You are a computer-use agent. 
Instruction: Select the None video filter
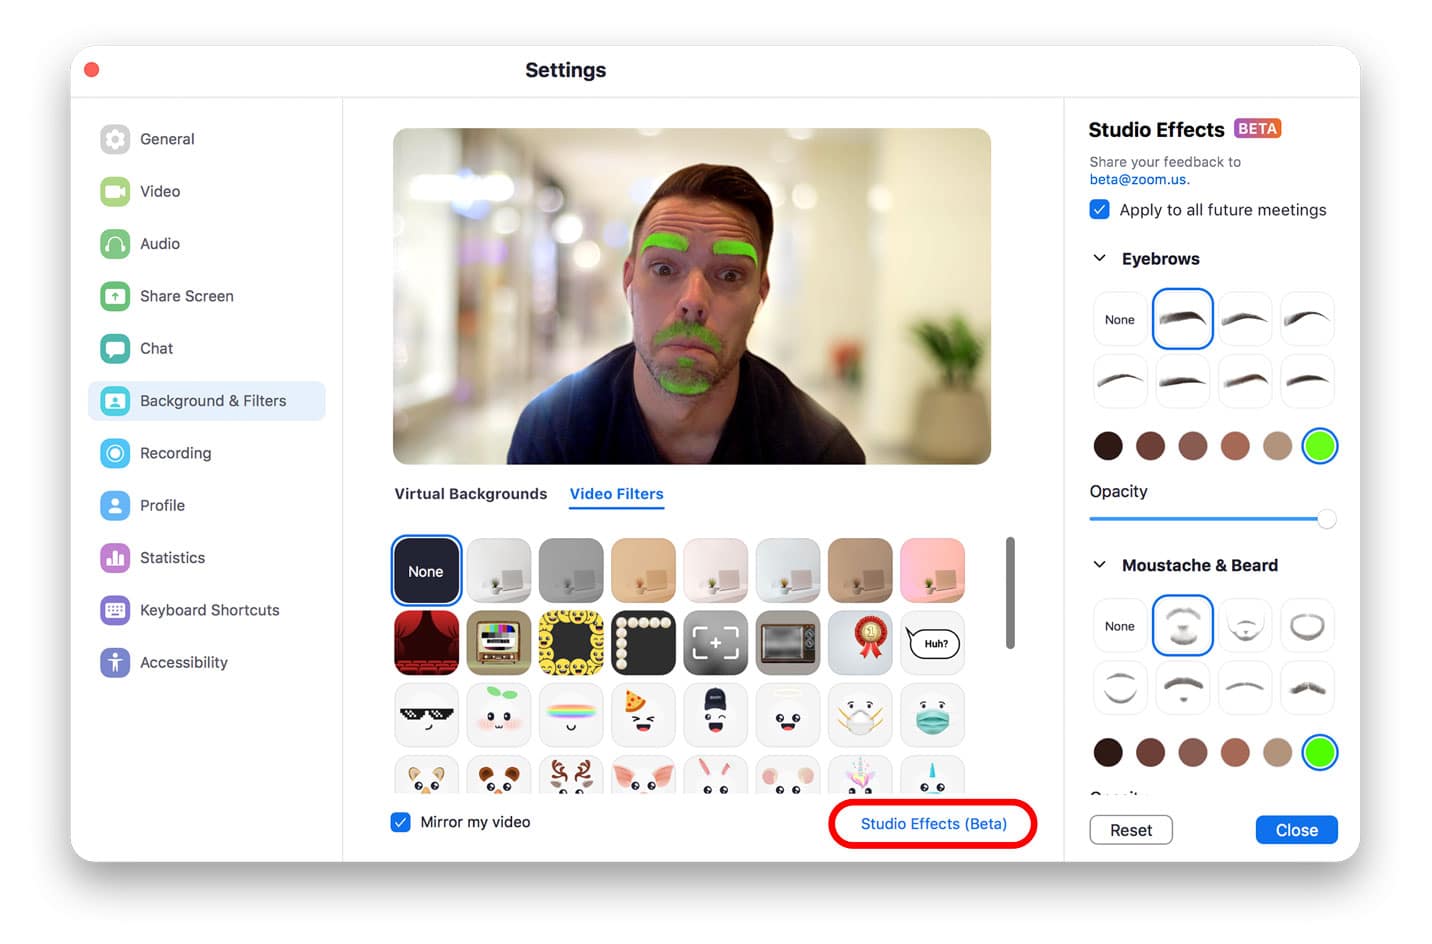point(426,571)
